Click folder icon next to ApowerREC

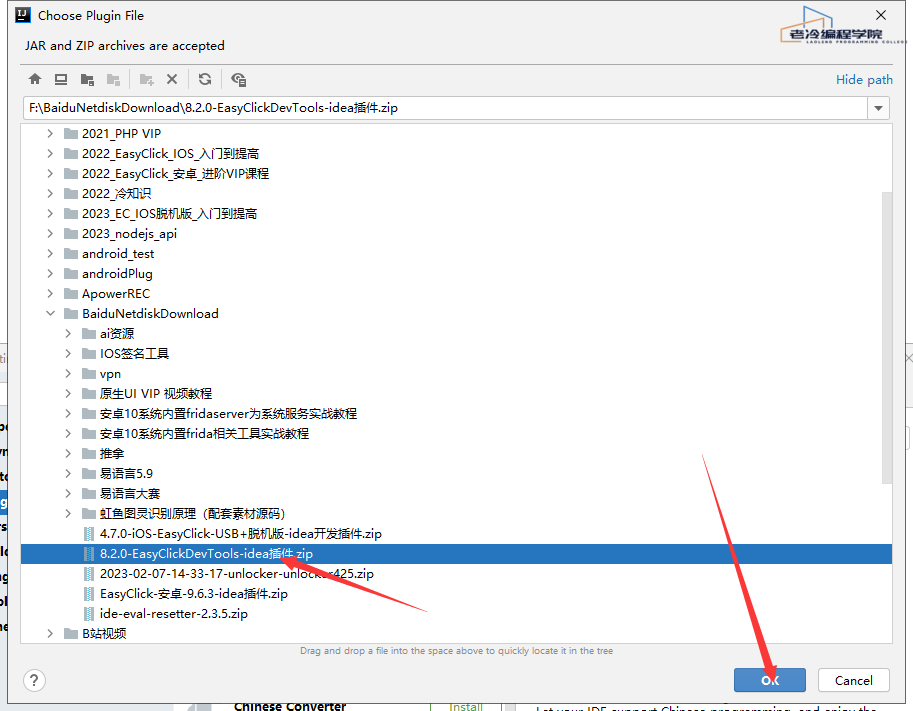tap(71, 293)
